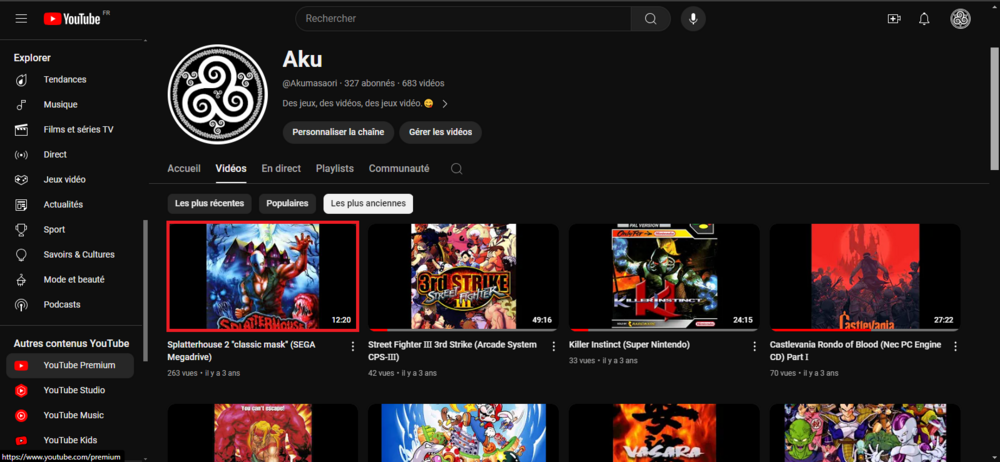Click Gérer les vidéos button
1000x462 pixels.
tap(440, 132)
